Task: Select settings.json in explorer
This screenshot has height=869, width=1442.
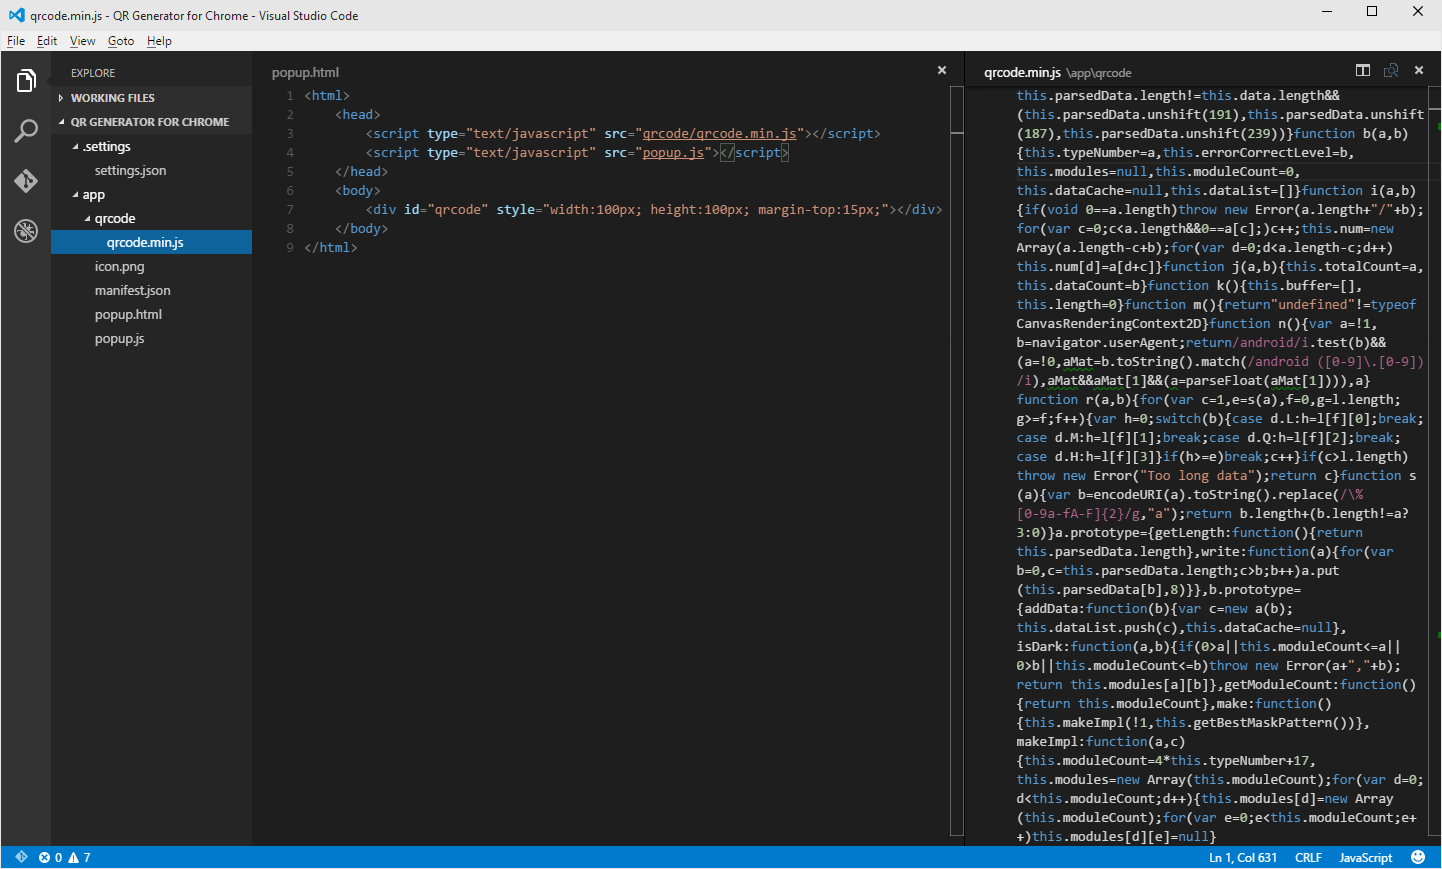Action: click(151, 170)
